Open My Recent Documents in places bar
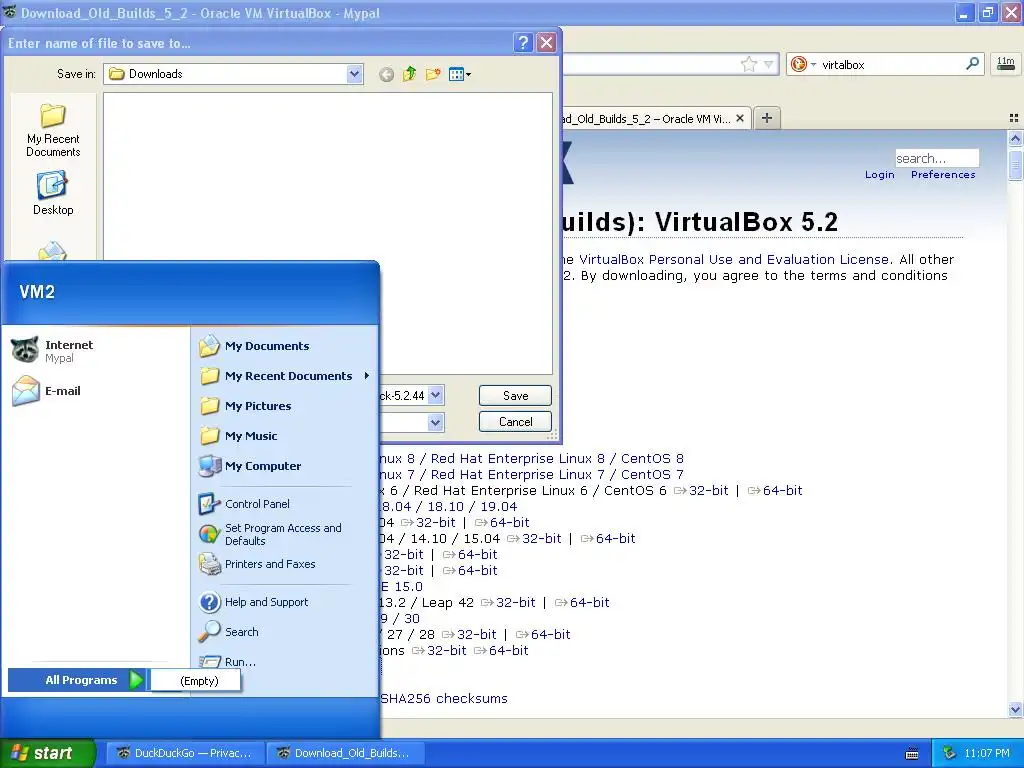Image resolution: width=1024 pixels, height=768 pixels. (x=53, y=131)
